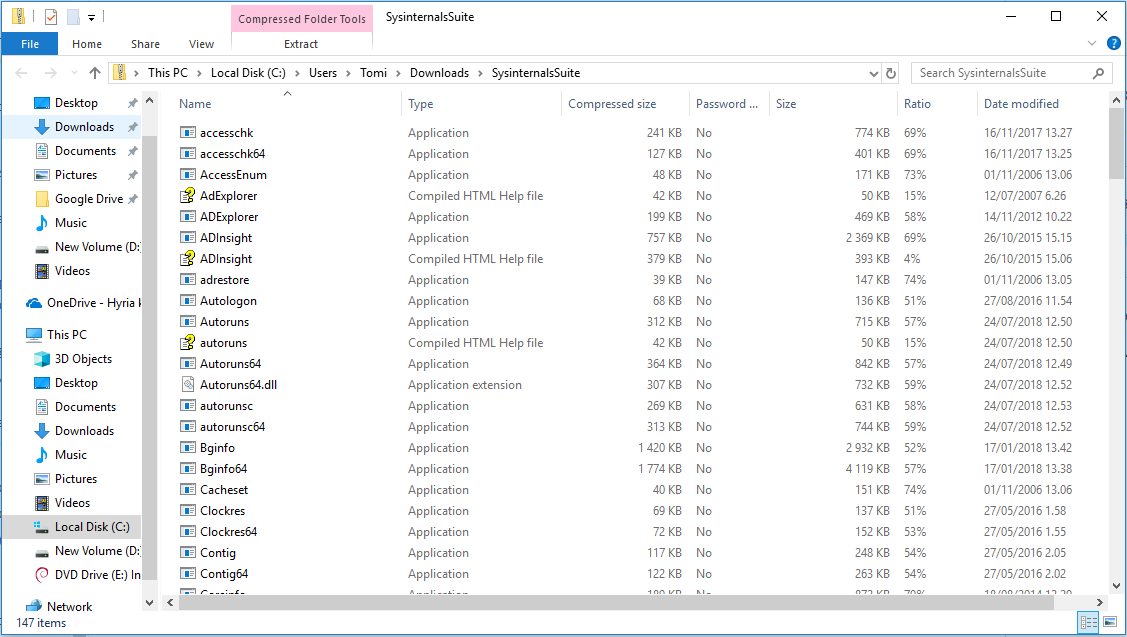Click the OneDrive cloud icon in sidebar

(x=34, y=303)
